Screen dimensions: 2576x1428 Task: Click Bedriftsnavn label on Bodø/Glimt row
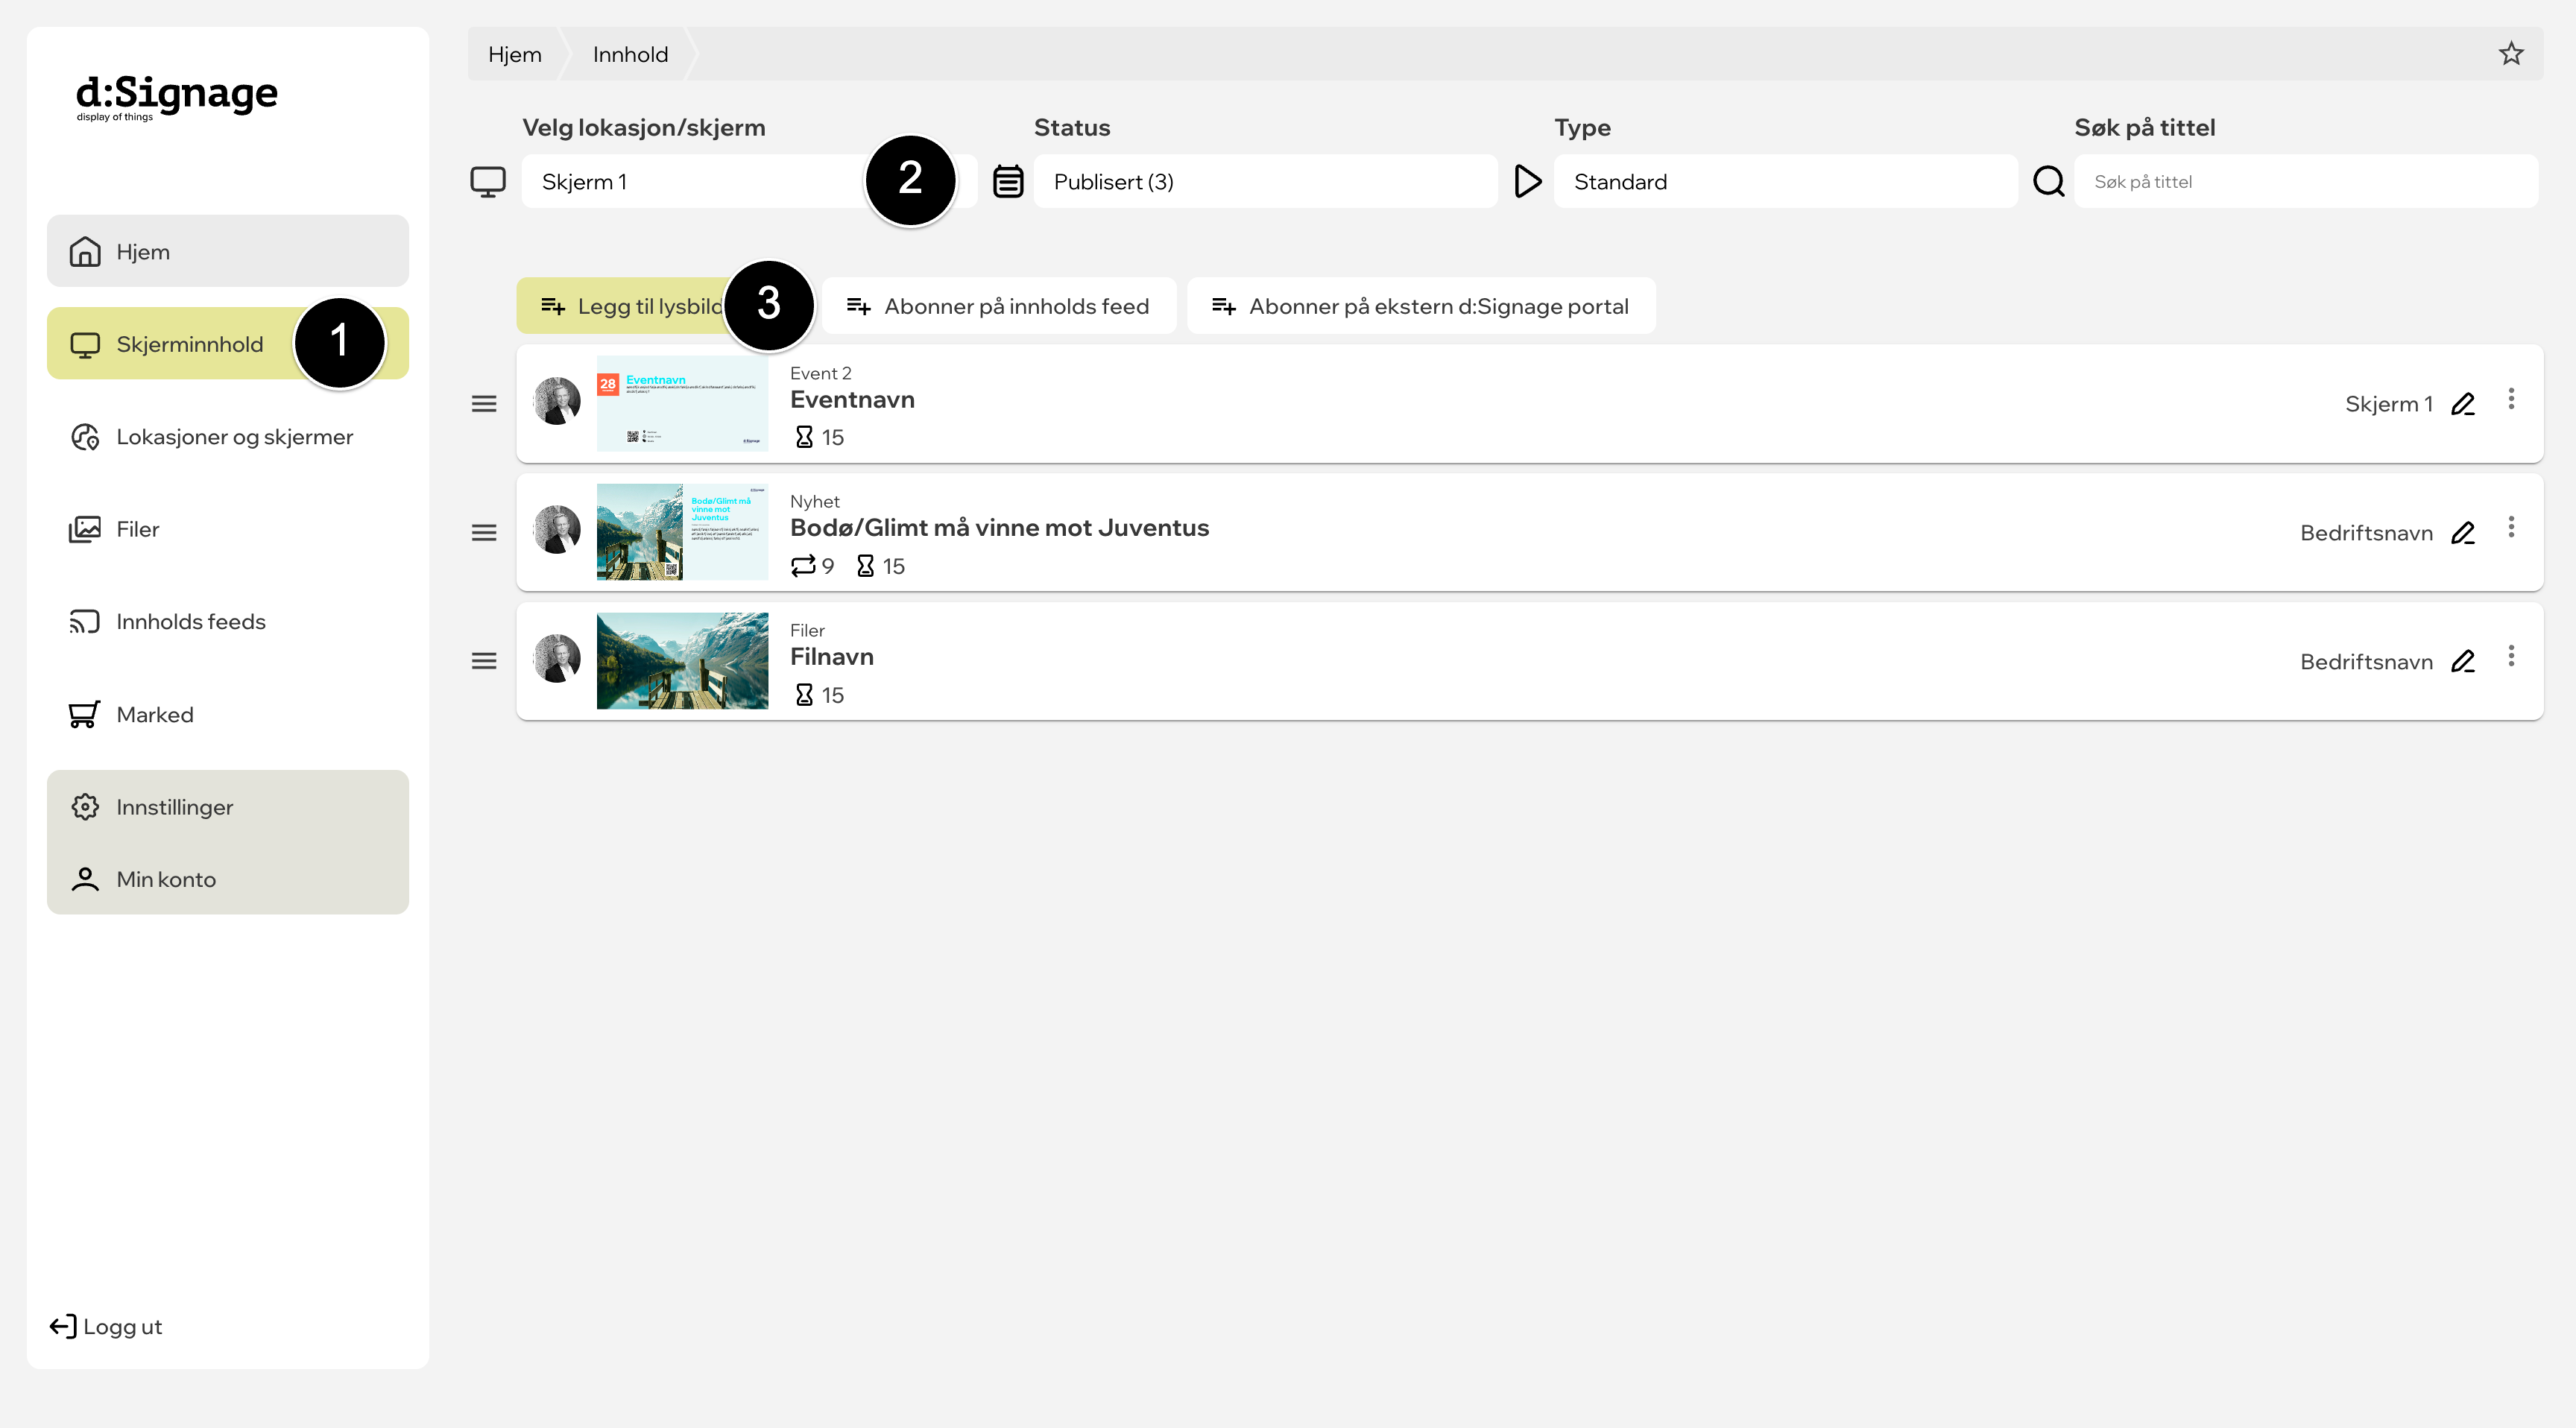(x=2367, y=533)
